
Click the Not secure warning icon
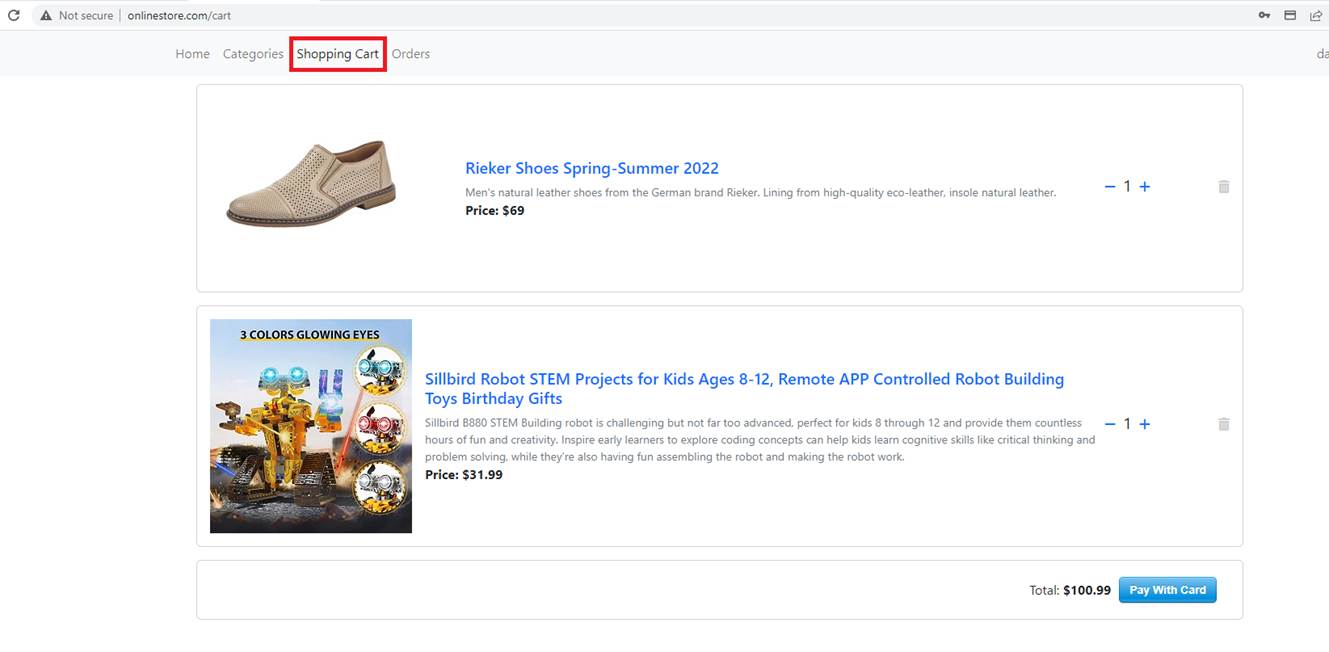[45, 16]
